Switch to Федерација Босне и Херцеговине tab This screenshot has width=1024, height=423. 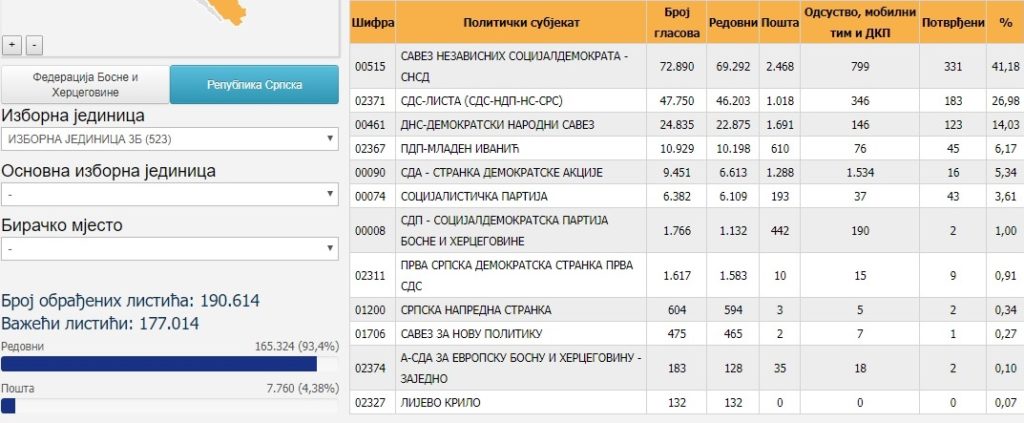click(x=86, y=84)
